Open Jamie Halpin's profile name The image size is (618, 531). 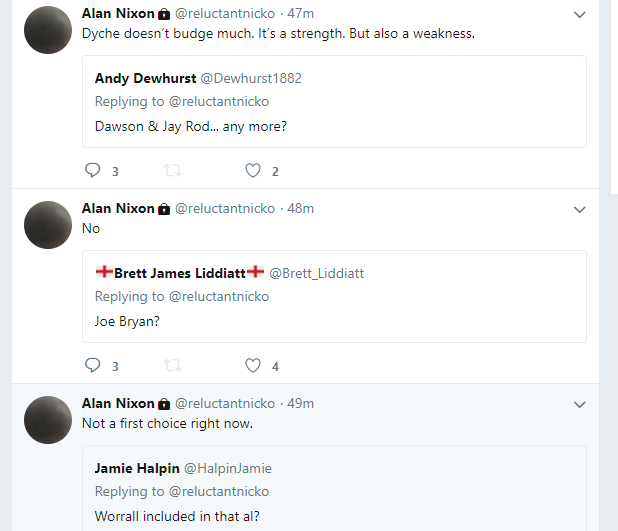pos(137,468)
